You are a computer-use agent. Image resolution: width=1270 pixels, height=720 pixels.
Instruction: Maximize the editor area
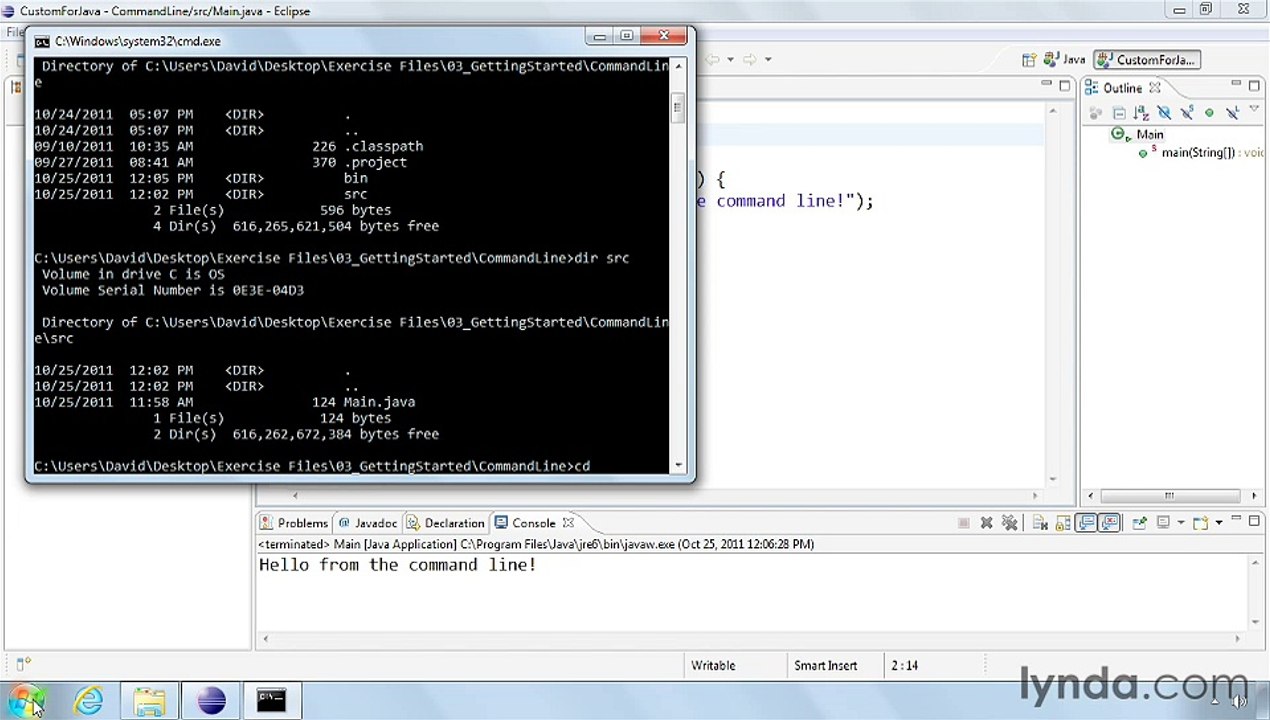(1065, 87)
